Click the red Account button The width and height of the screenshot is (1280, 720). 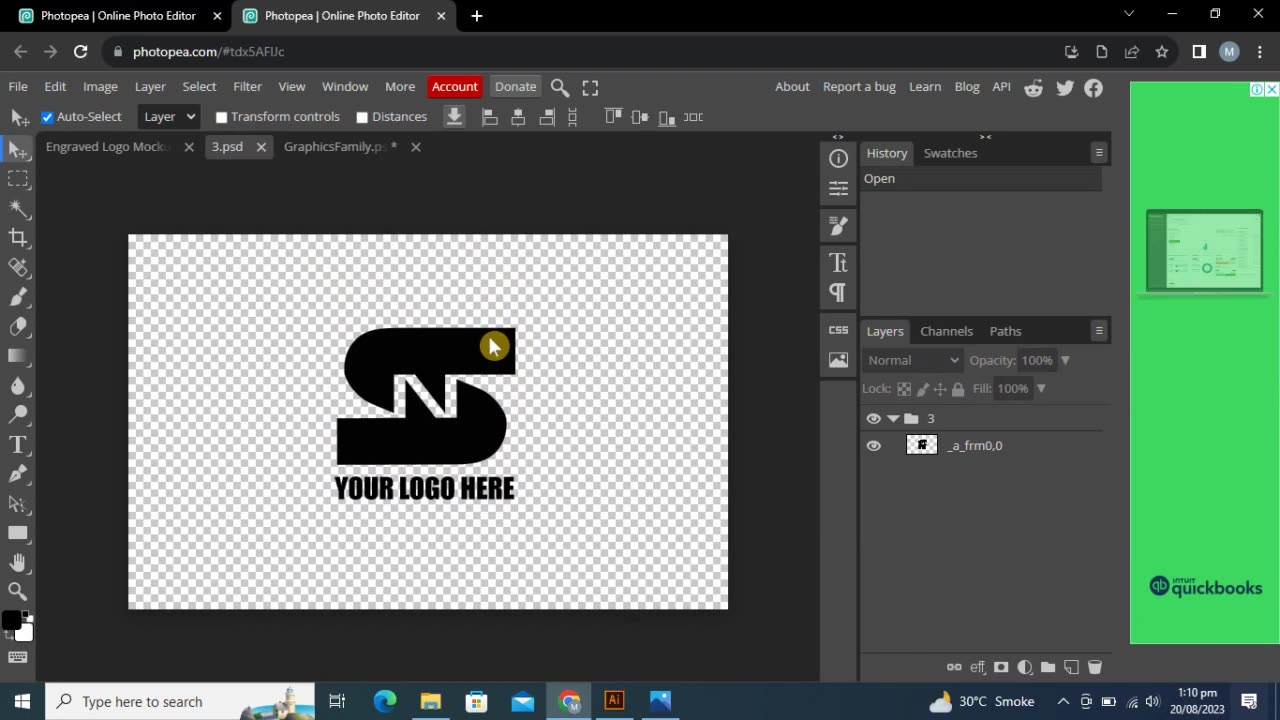click(x=455, y=87)
